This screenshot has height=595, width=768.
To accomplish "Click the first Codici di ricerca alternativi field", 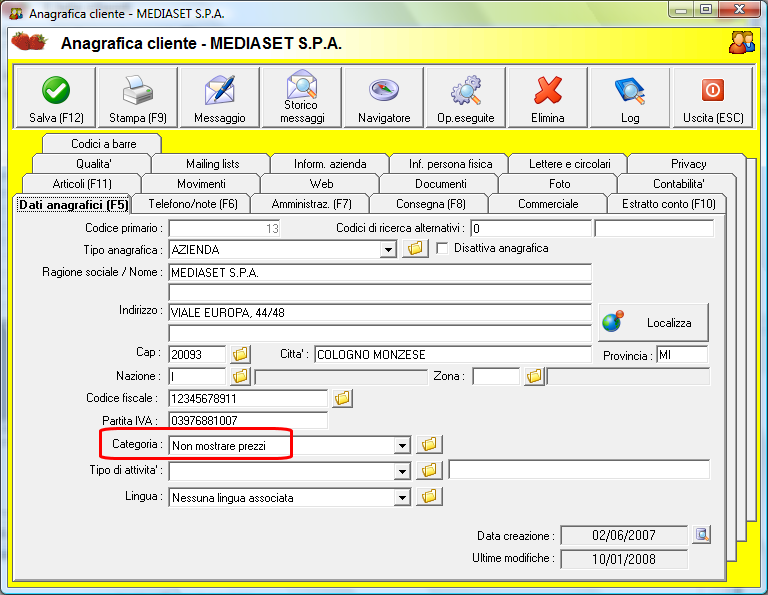I will pyautogui.click(x=531, y=228).
